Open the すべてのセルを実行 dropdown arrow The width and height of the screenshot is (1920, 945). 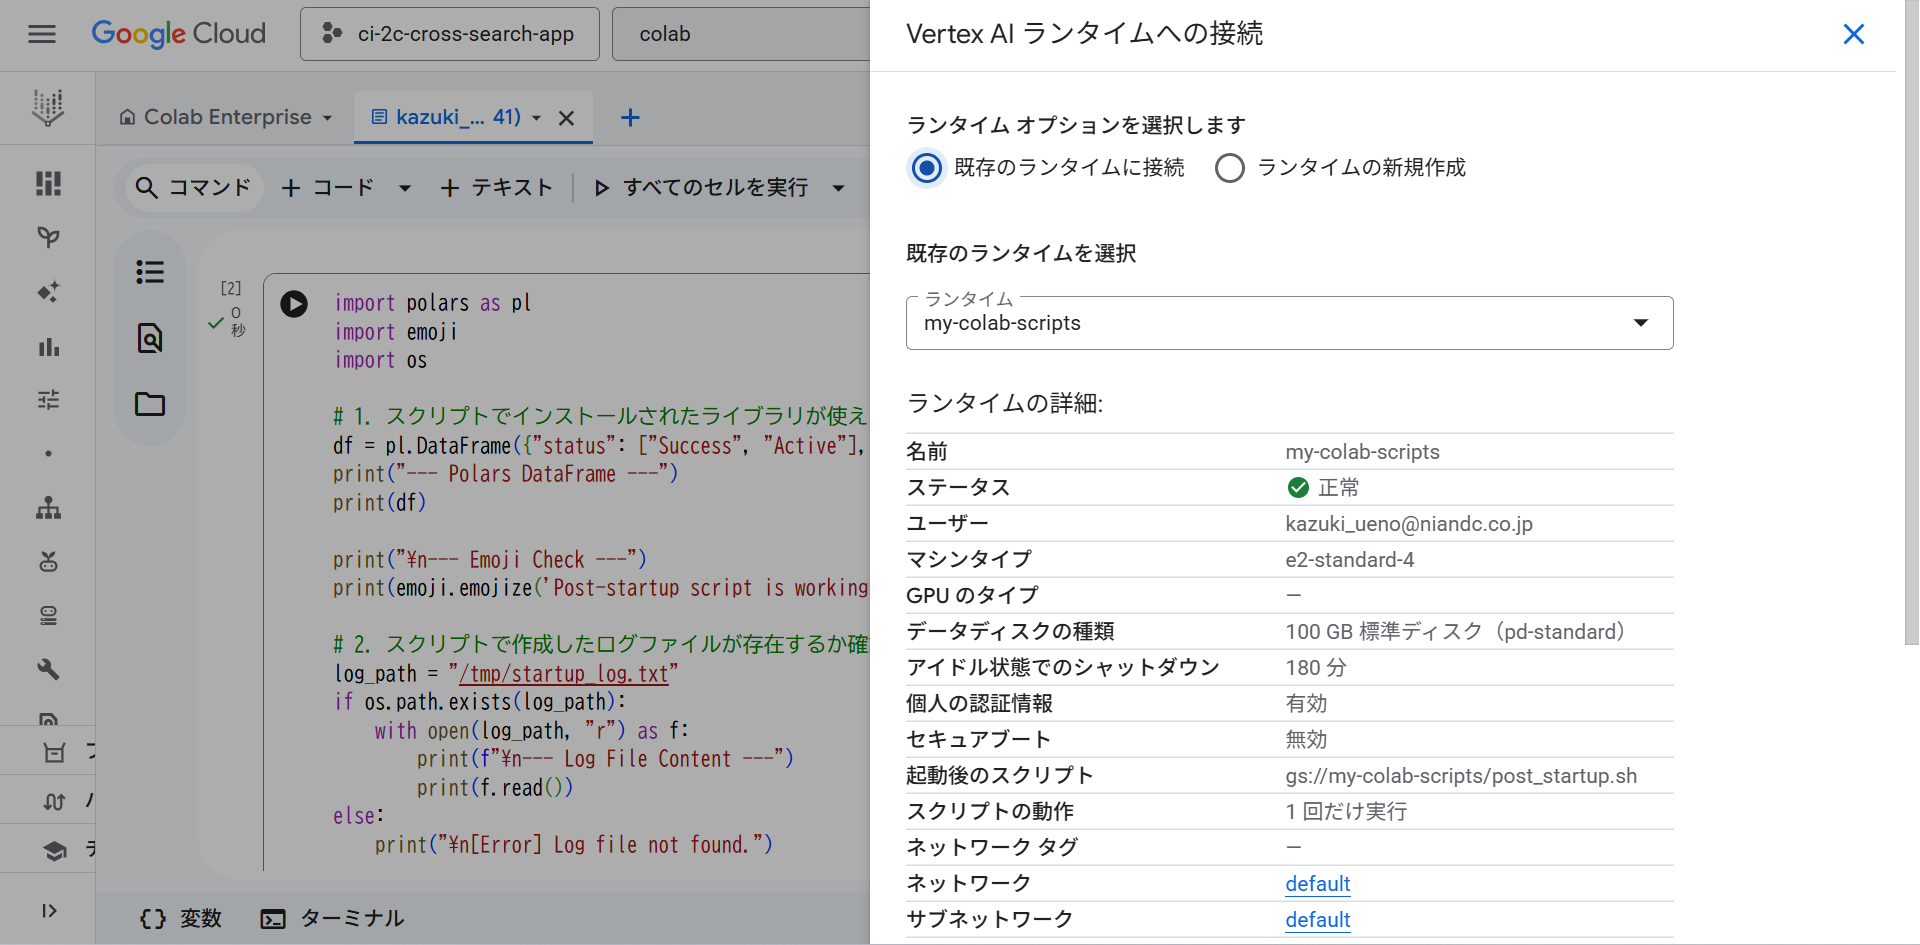[x=838, y=187]
